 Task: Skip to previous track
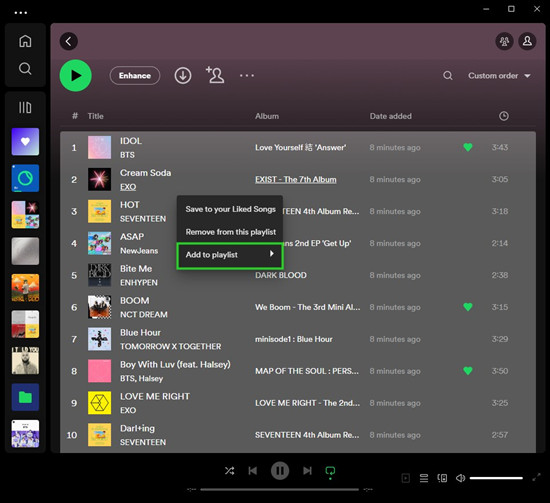(253, 471)
